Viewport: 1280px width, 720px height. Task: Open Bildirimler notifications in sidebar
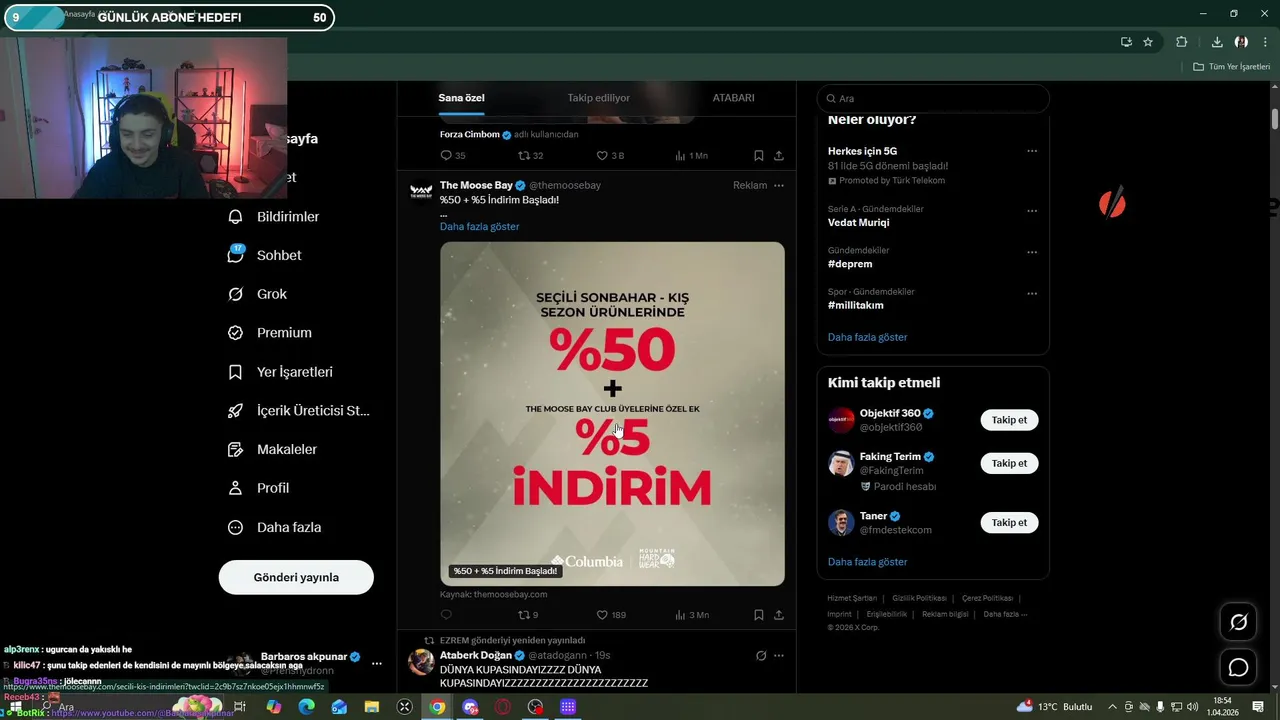click(274, 216)
